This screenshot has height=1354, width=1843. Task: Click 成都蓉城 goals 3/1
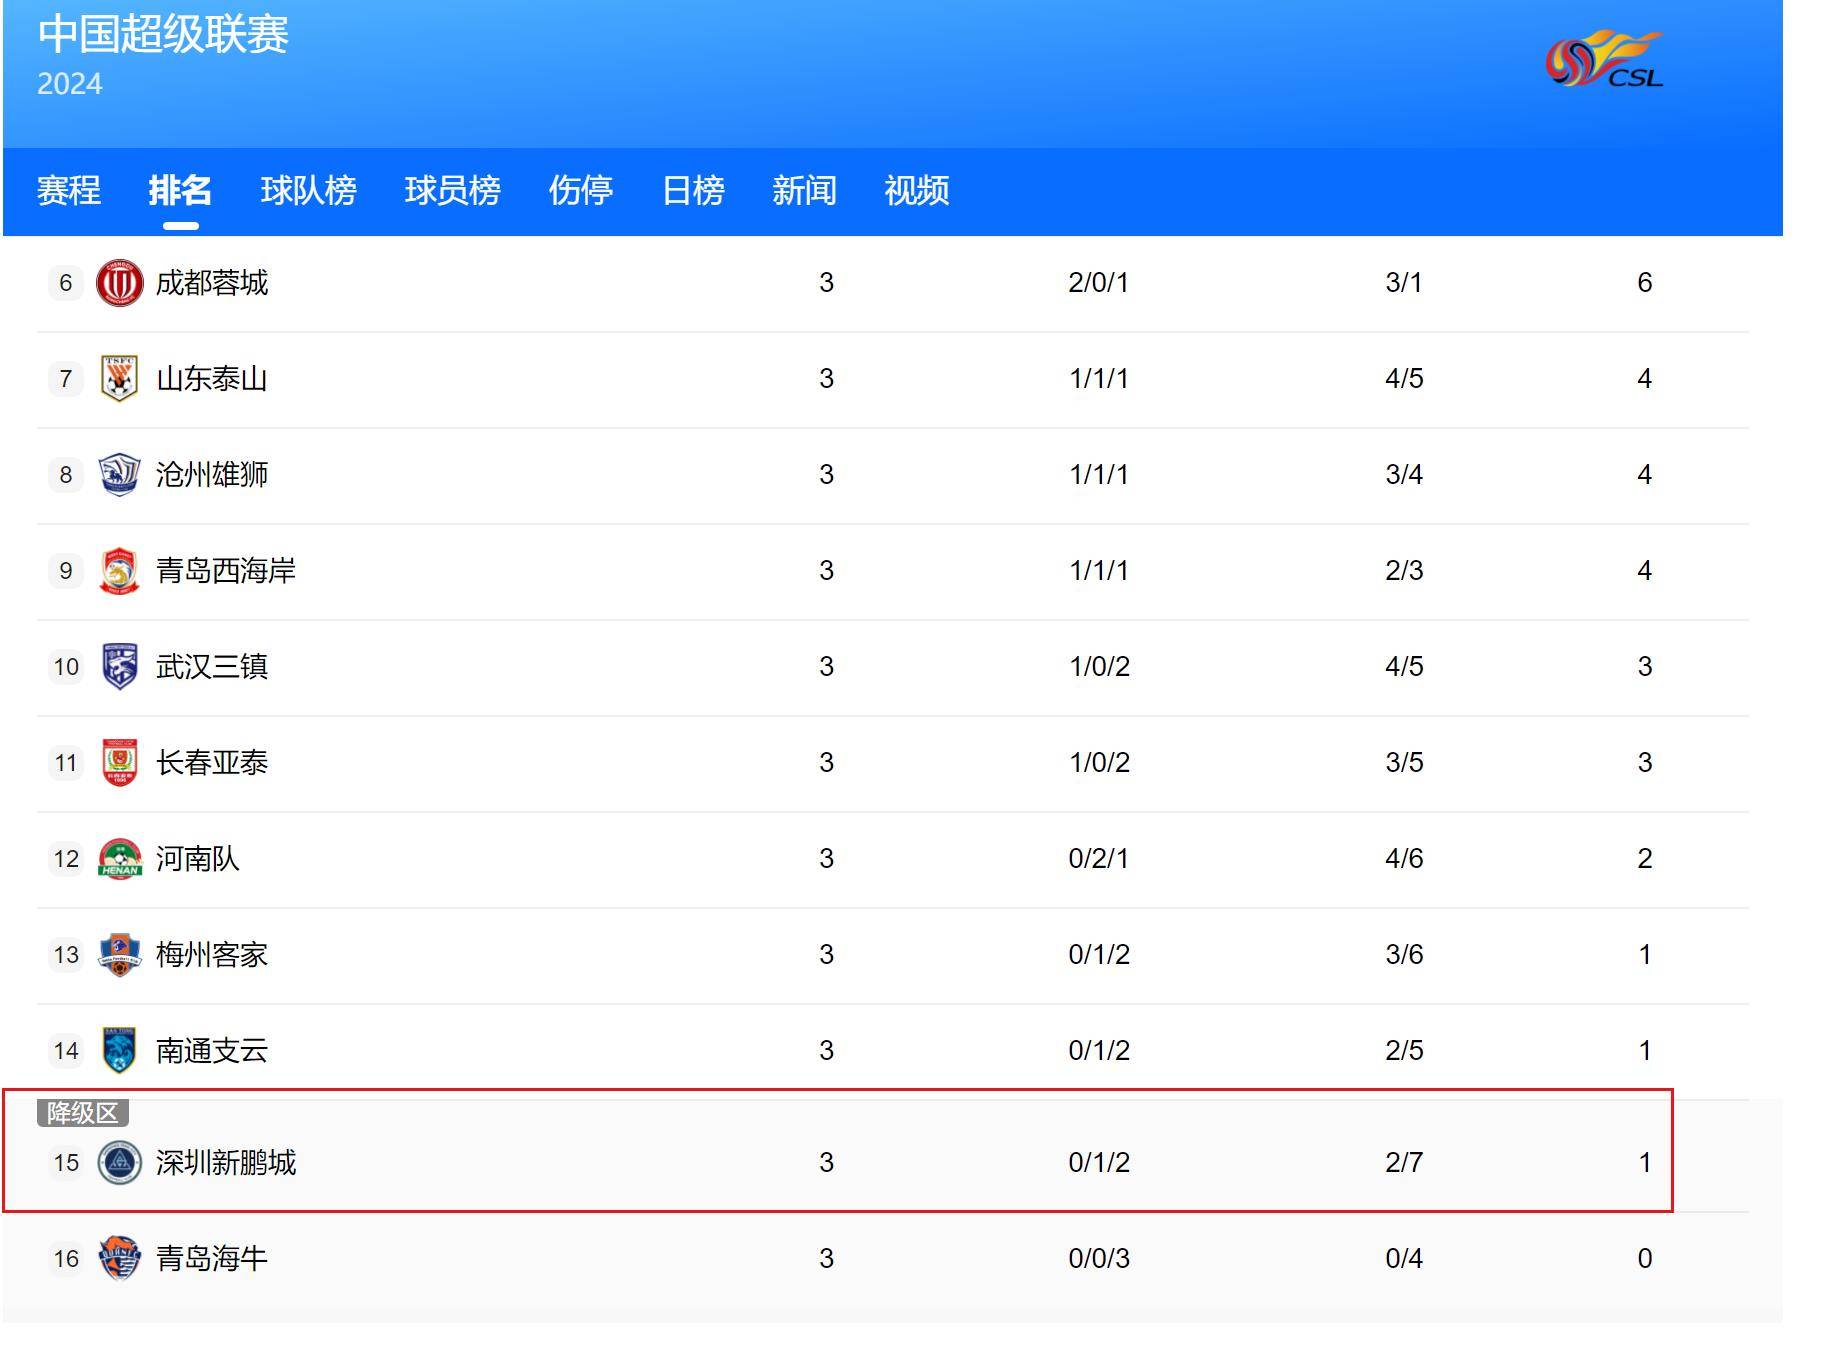1404,283
